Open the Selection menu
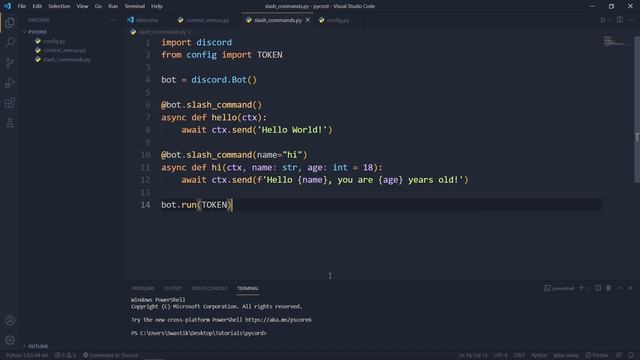 (59, 6)
